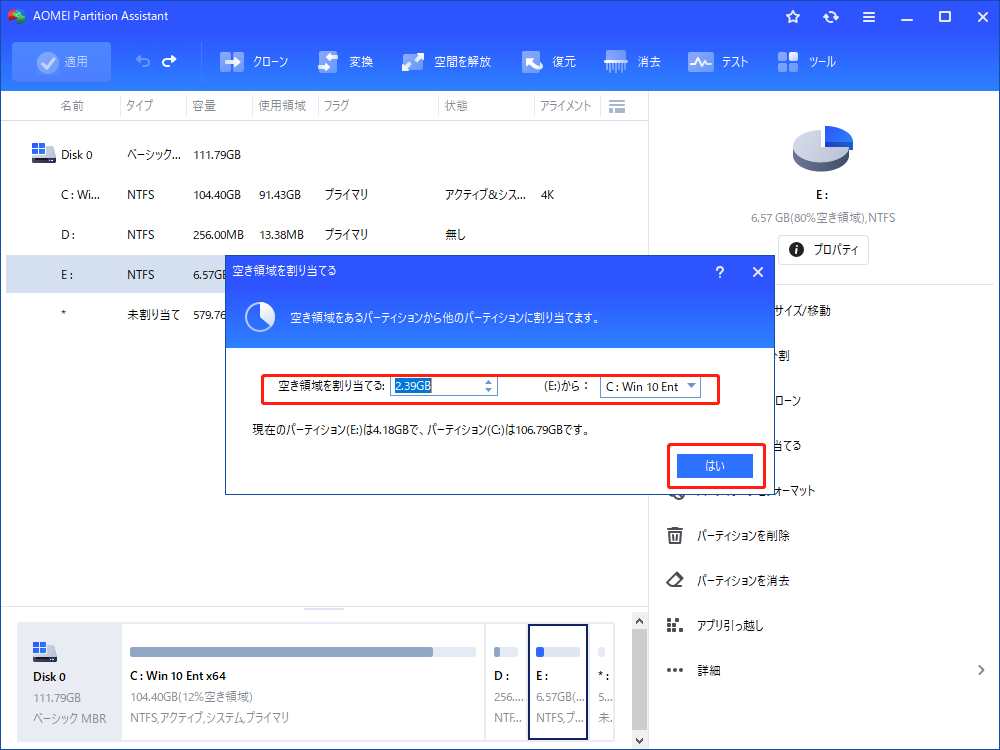This screenshot has height=750, width=1000.
Task: Sort by the 使用領域 column header
Action: (282, 106)
